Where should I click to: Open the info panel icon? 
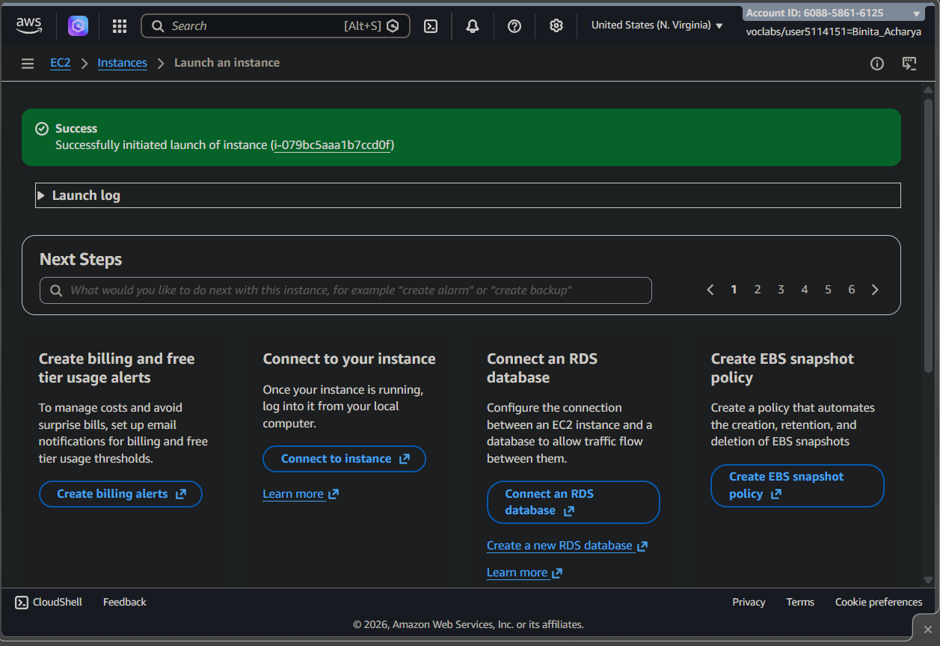point(876,64)
